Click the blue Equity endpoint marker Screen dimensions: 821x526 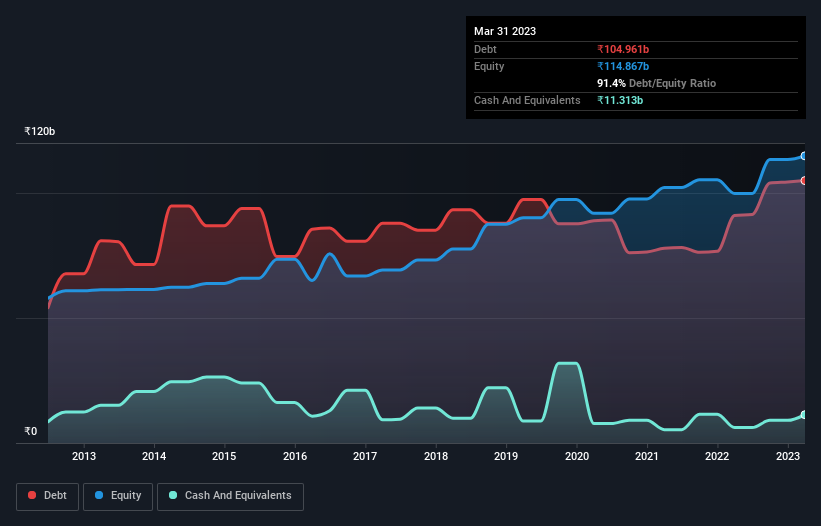pos(804,156)
